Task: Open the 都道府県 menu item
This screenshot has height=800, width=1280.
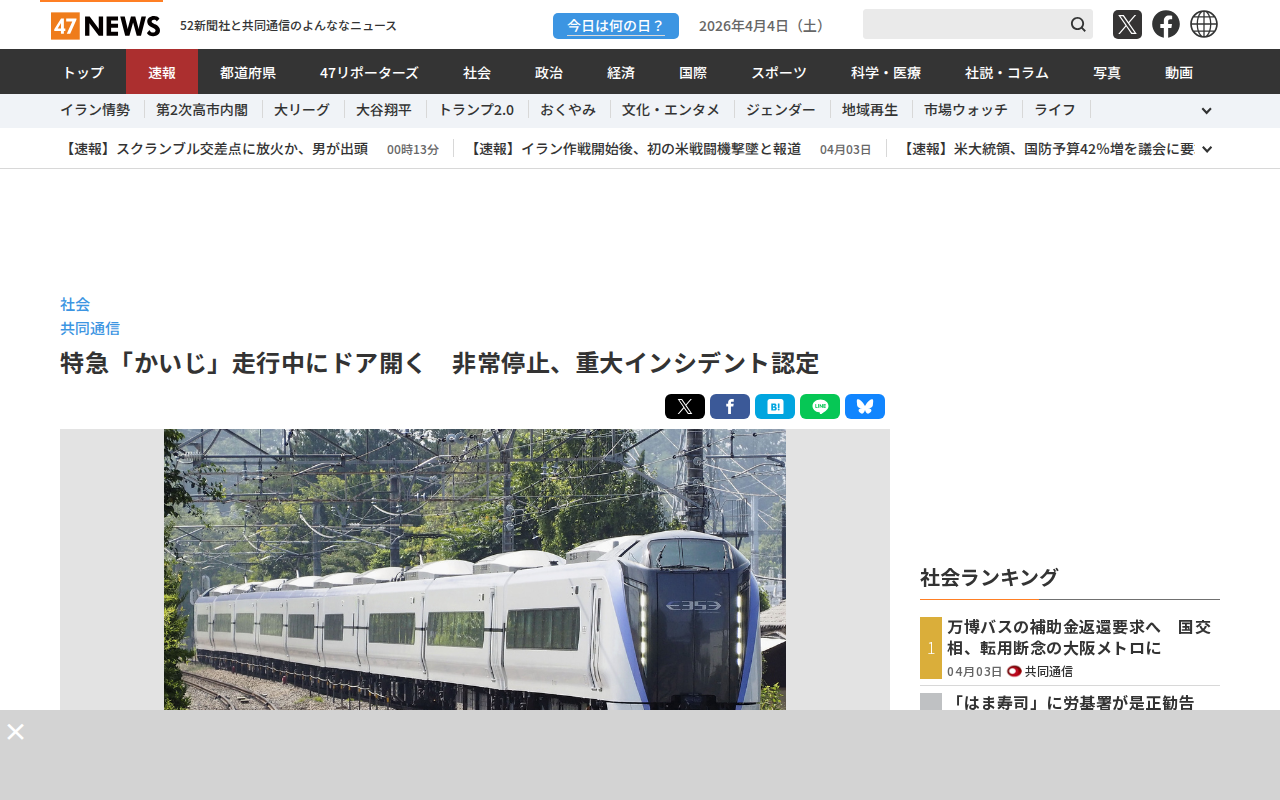Action: [248, 72]
